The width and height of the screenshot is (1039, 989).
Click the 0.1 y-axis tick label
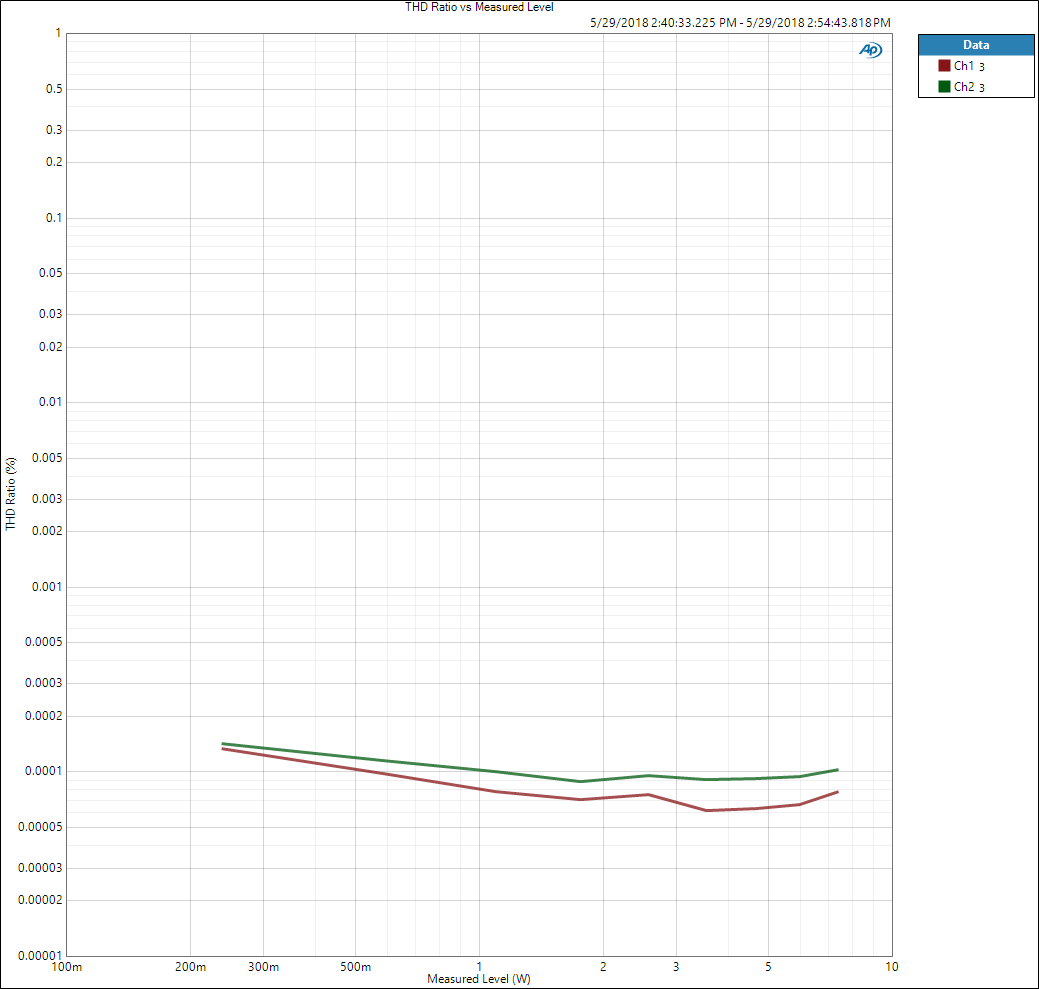pos(54,218)
